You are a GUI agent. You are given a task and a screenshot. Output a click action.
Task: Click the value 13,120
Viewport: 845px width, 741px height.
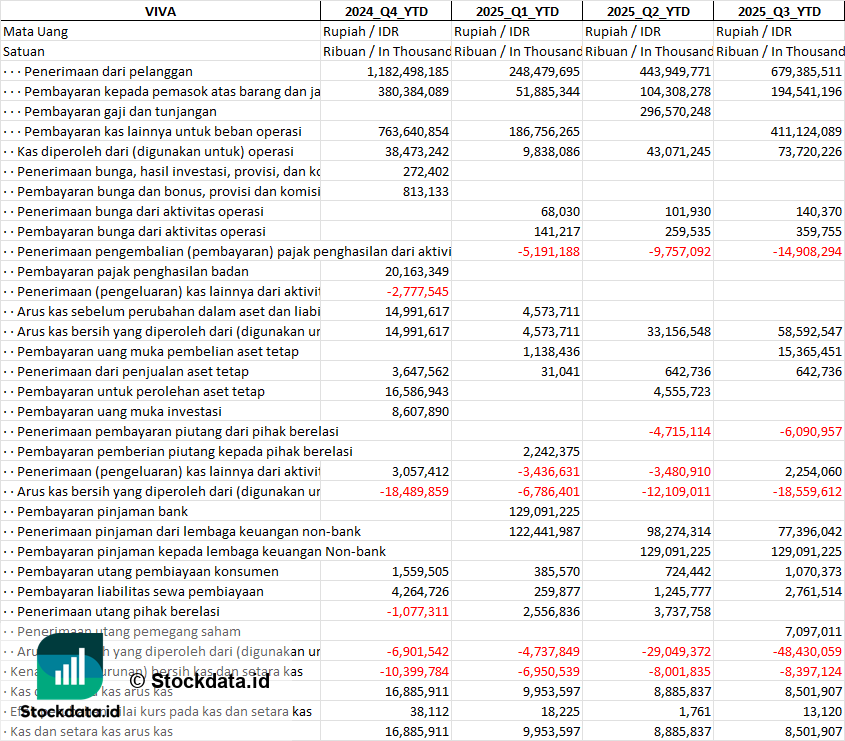pyautogui.click(x=822, y=711)
